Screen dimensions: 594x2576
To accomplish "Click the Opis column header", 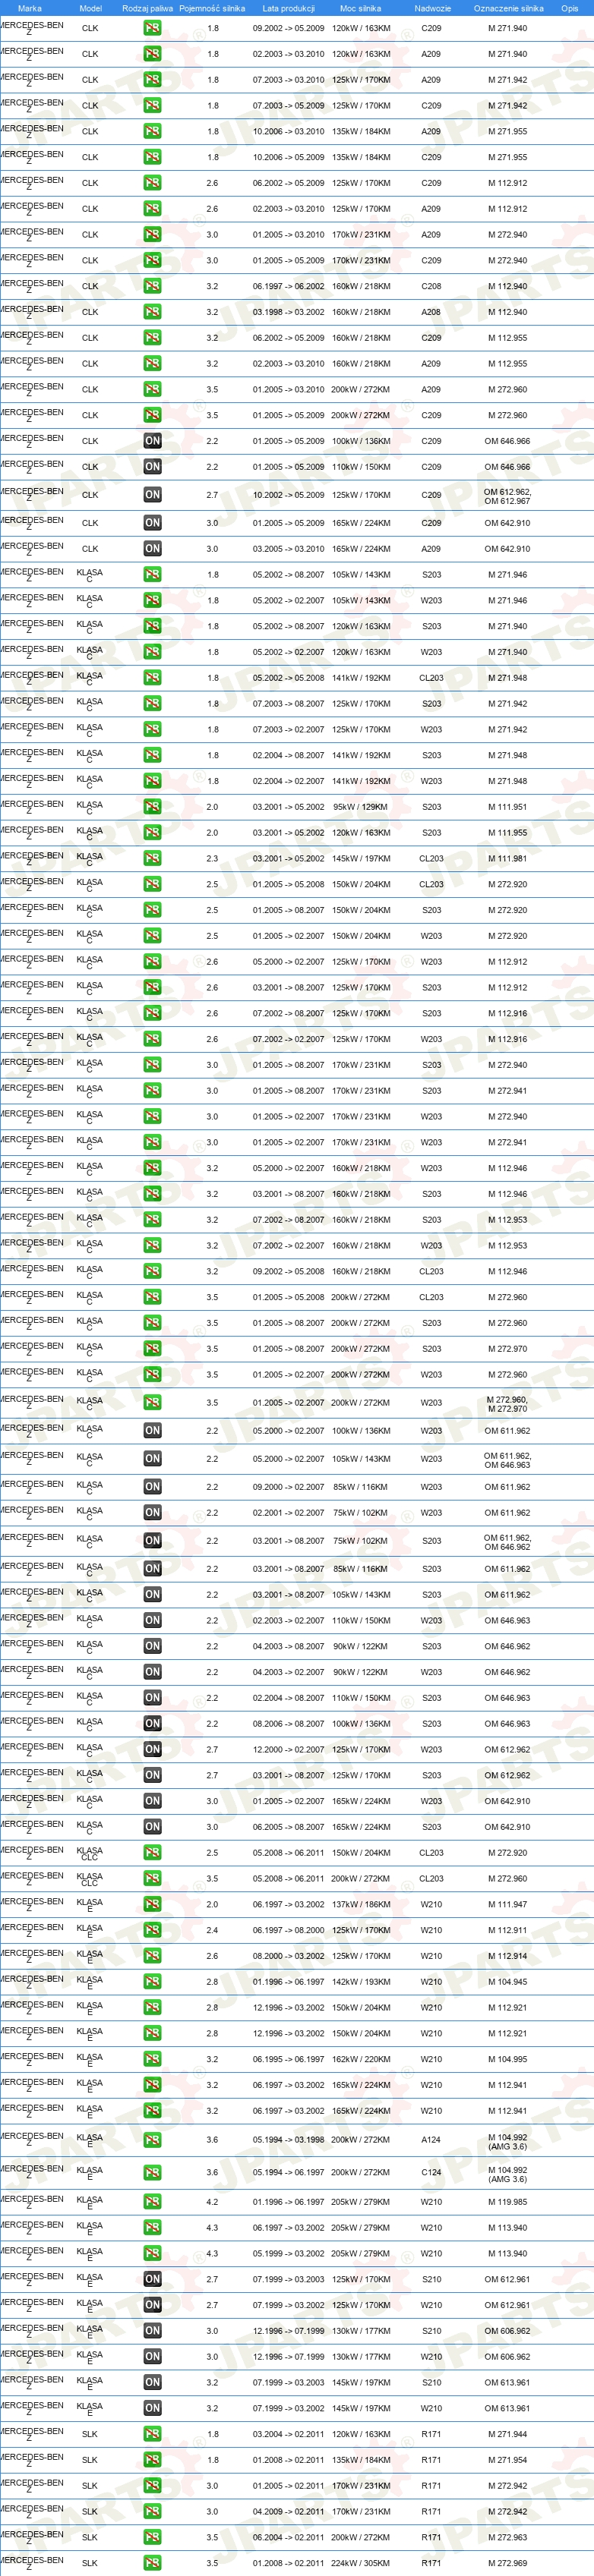I will pyautogui.click(x=569, y=8).
